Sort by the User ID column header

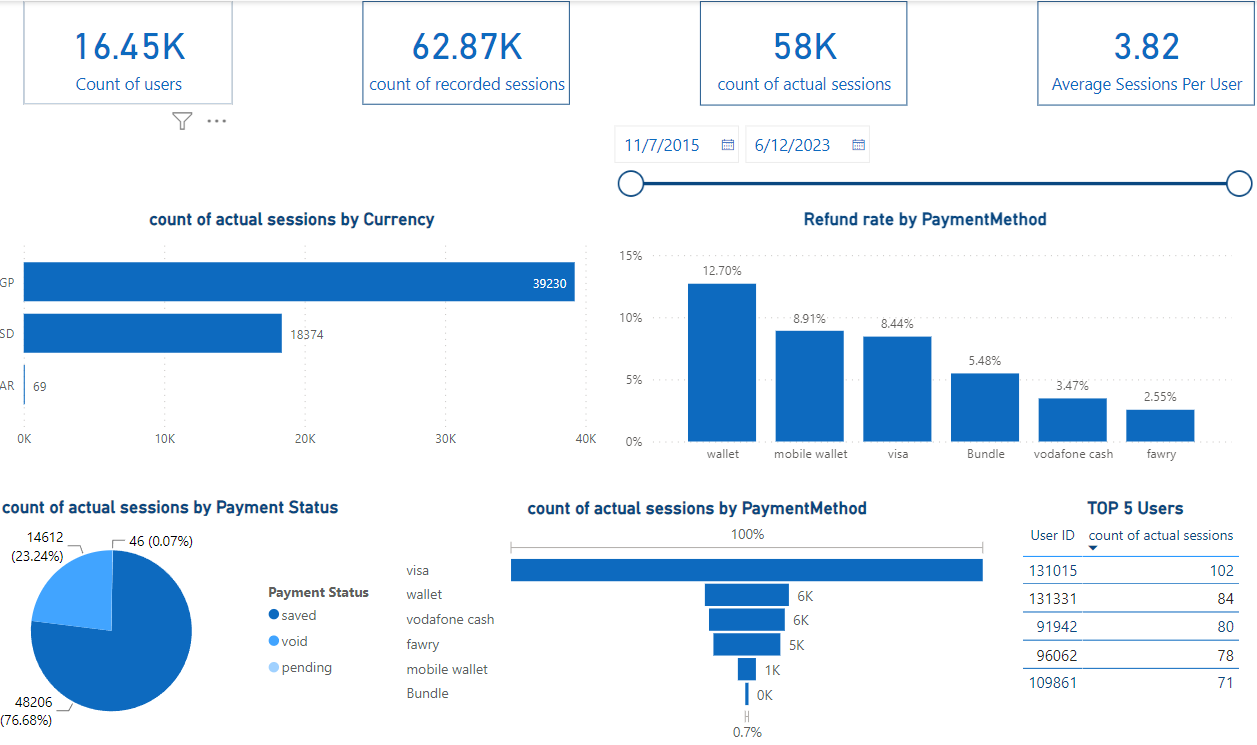click(x=1052, y=535)
